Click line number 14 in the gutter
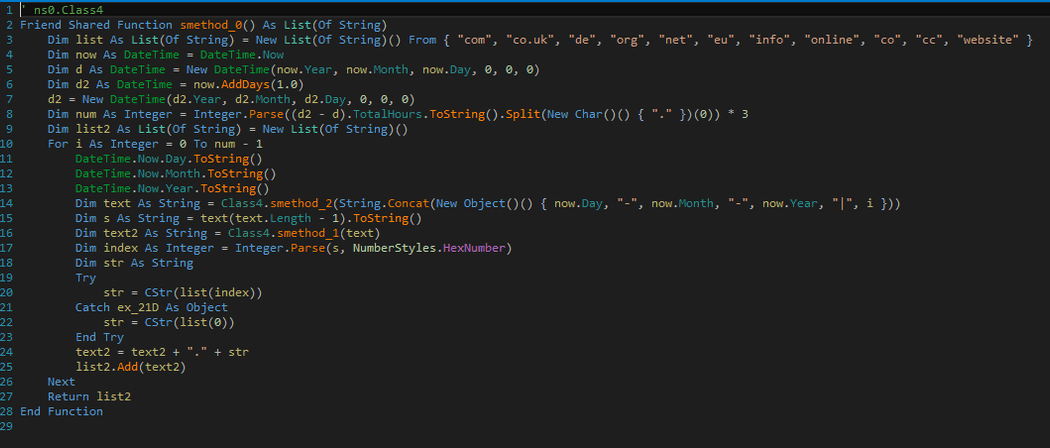This screenshot has width=1050, height=448. click(7, 203)
